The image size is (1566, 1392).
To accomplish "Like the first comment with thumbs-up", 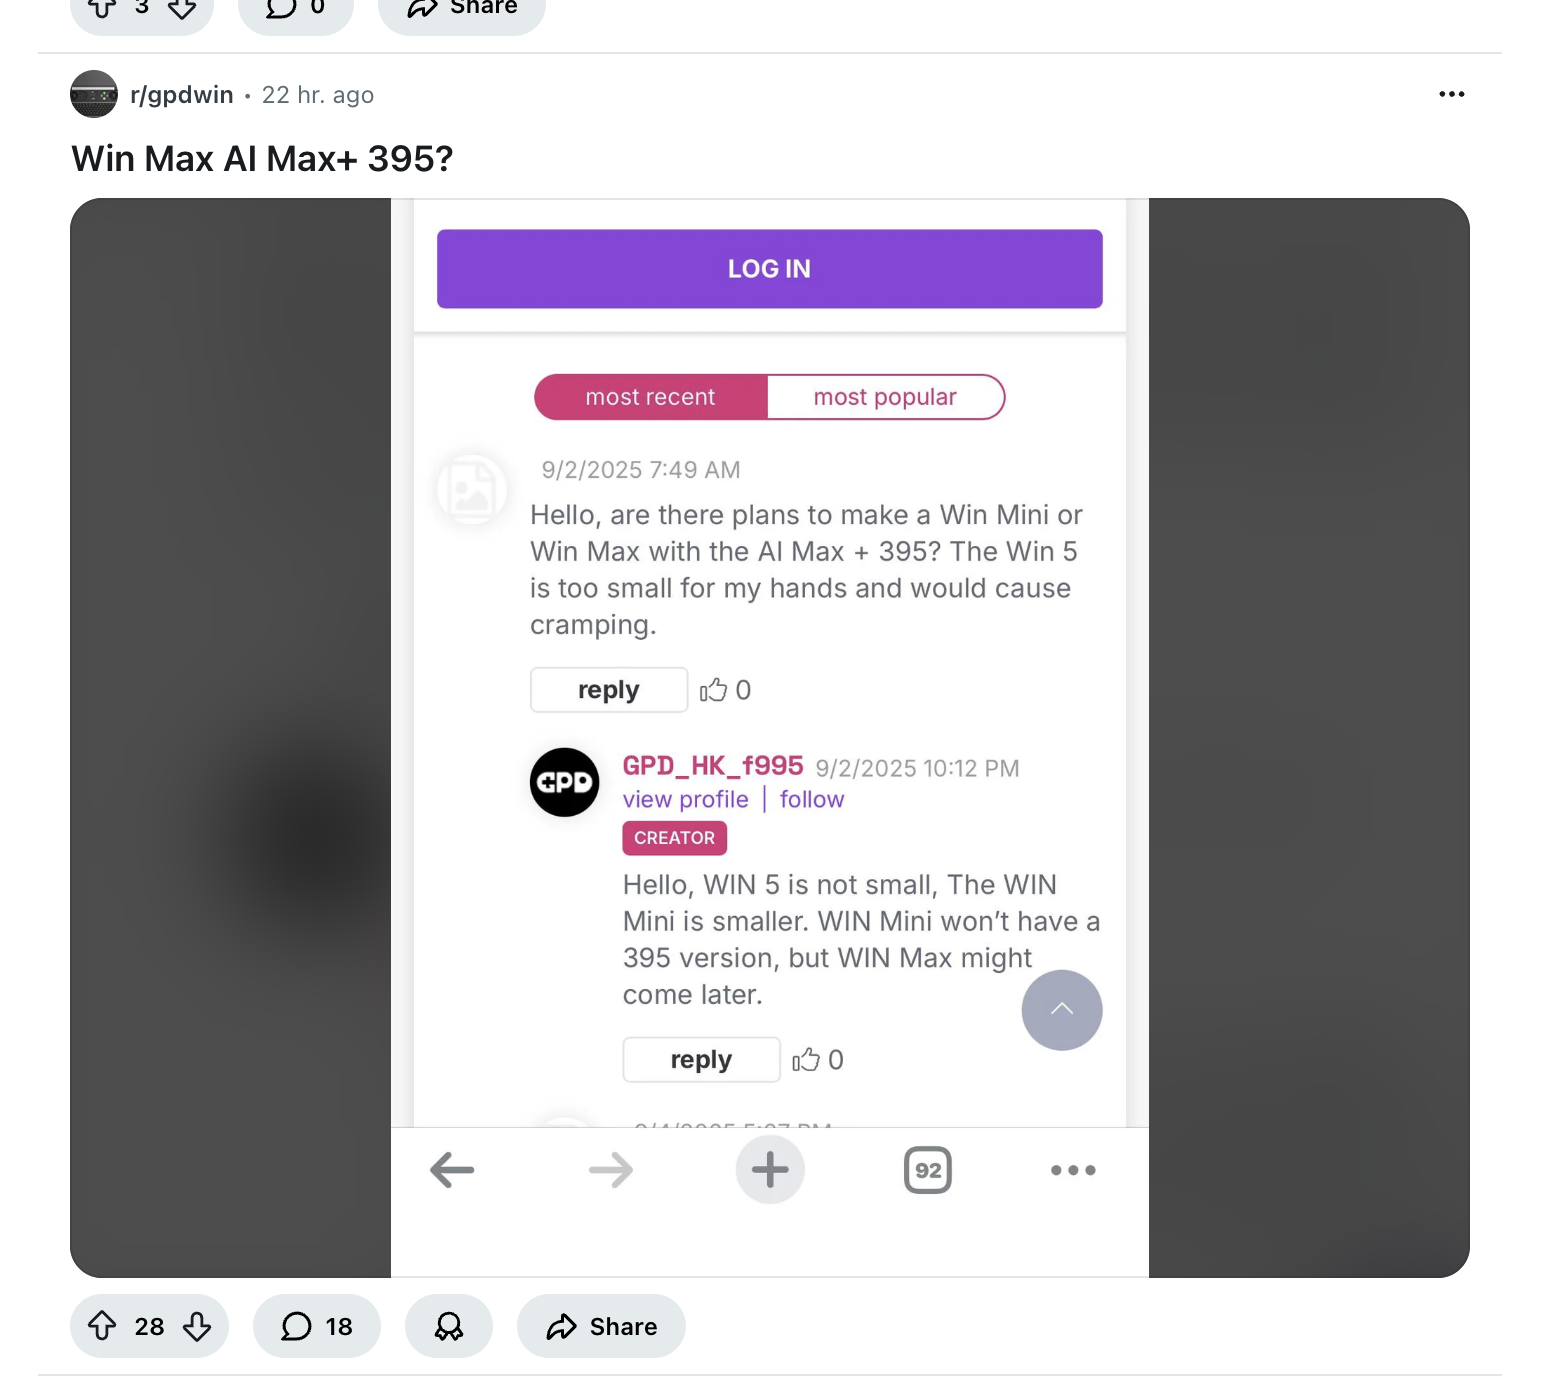I will coord(714,690).
